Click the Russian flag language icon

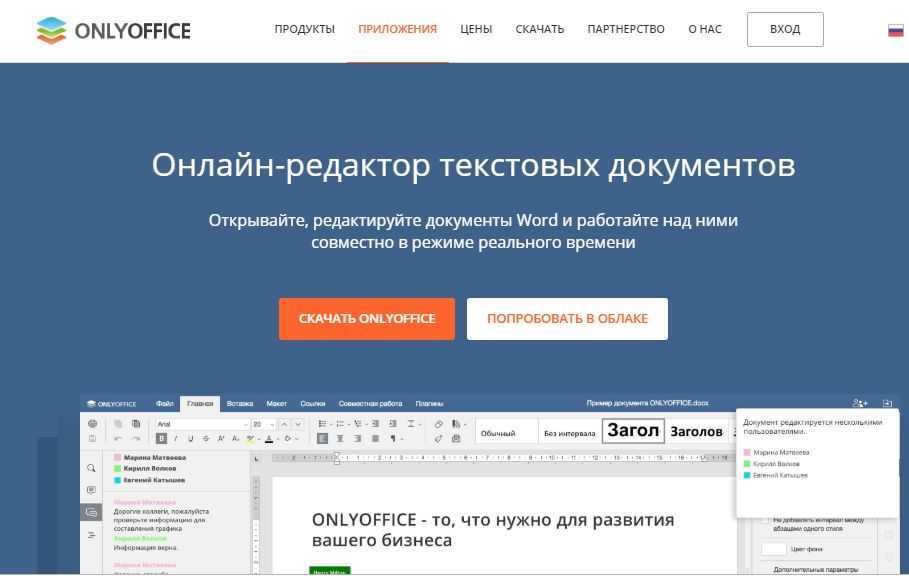[895, 30]
